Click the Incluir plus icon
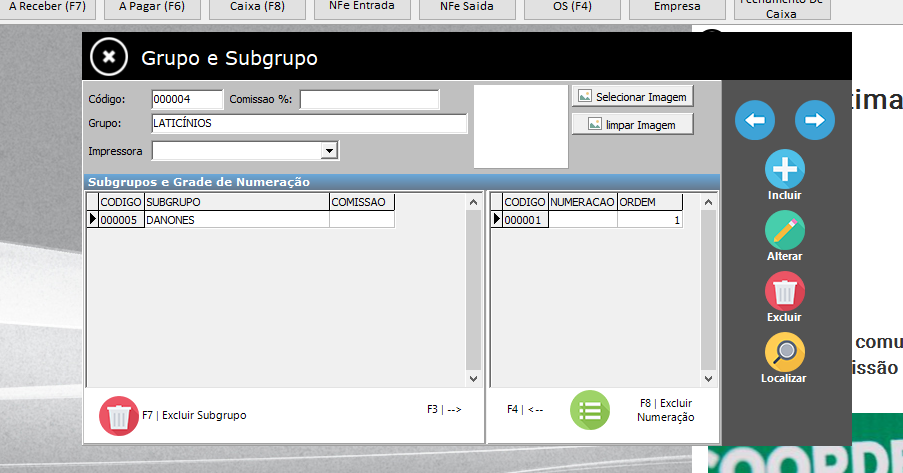 (785, 169)
